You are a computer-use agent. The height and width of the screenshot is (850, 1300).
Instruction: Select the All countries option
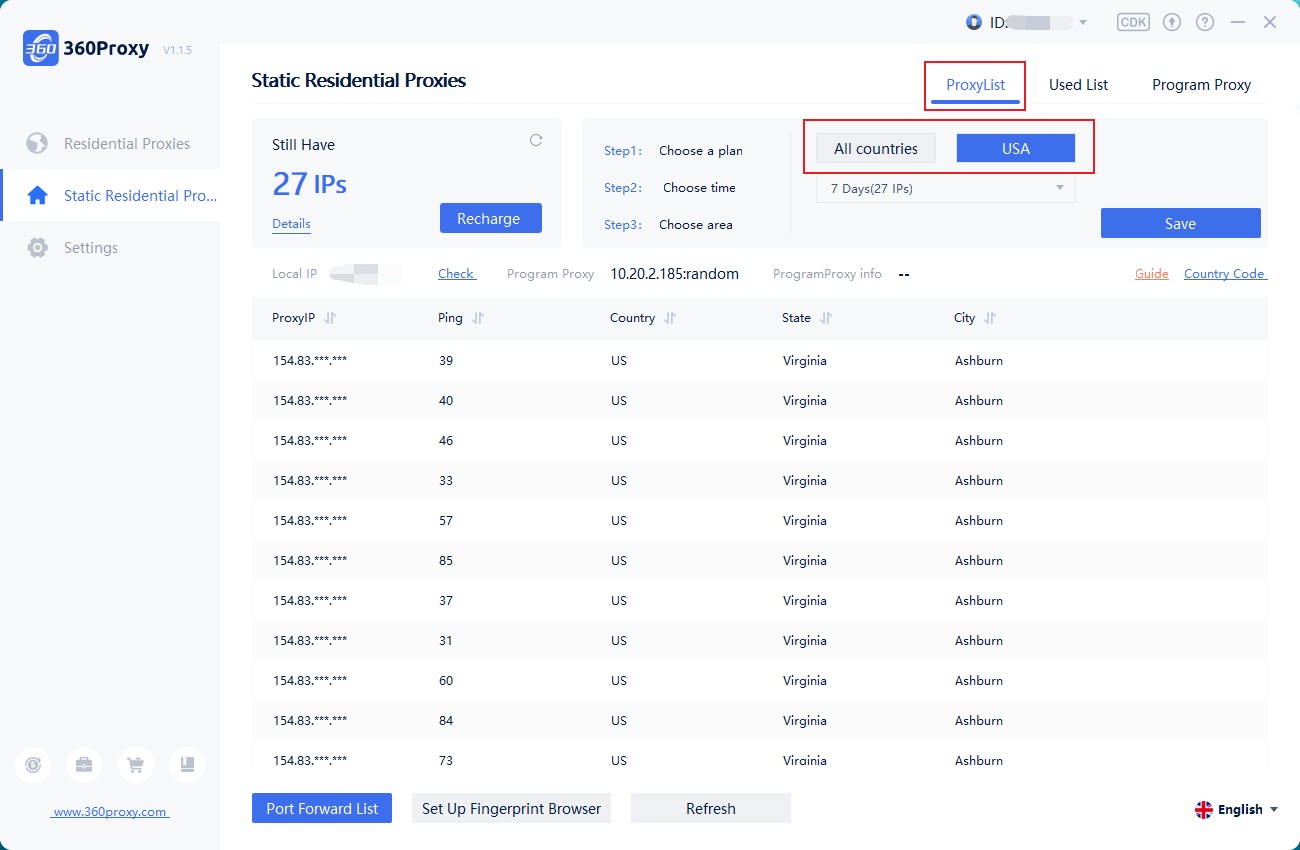click(x=876, y=148)
